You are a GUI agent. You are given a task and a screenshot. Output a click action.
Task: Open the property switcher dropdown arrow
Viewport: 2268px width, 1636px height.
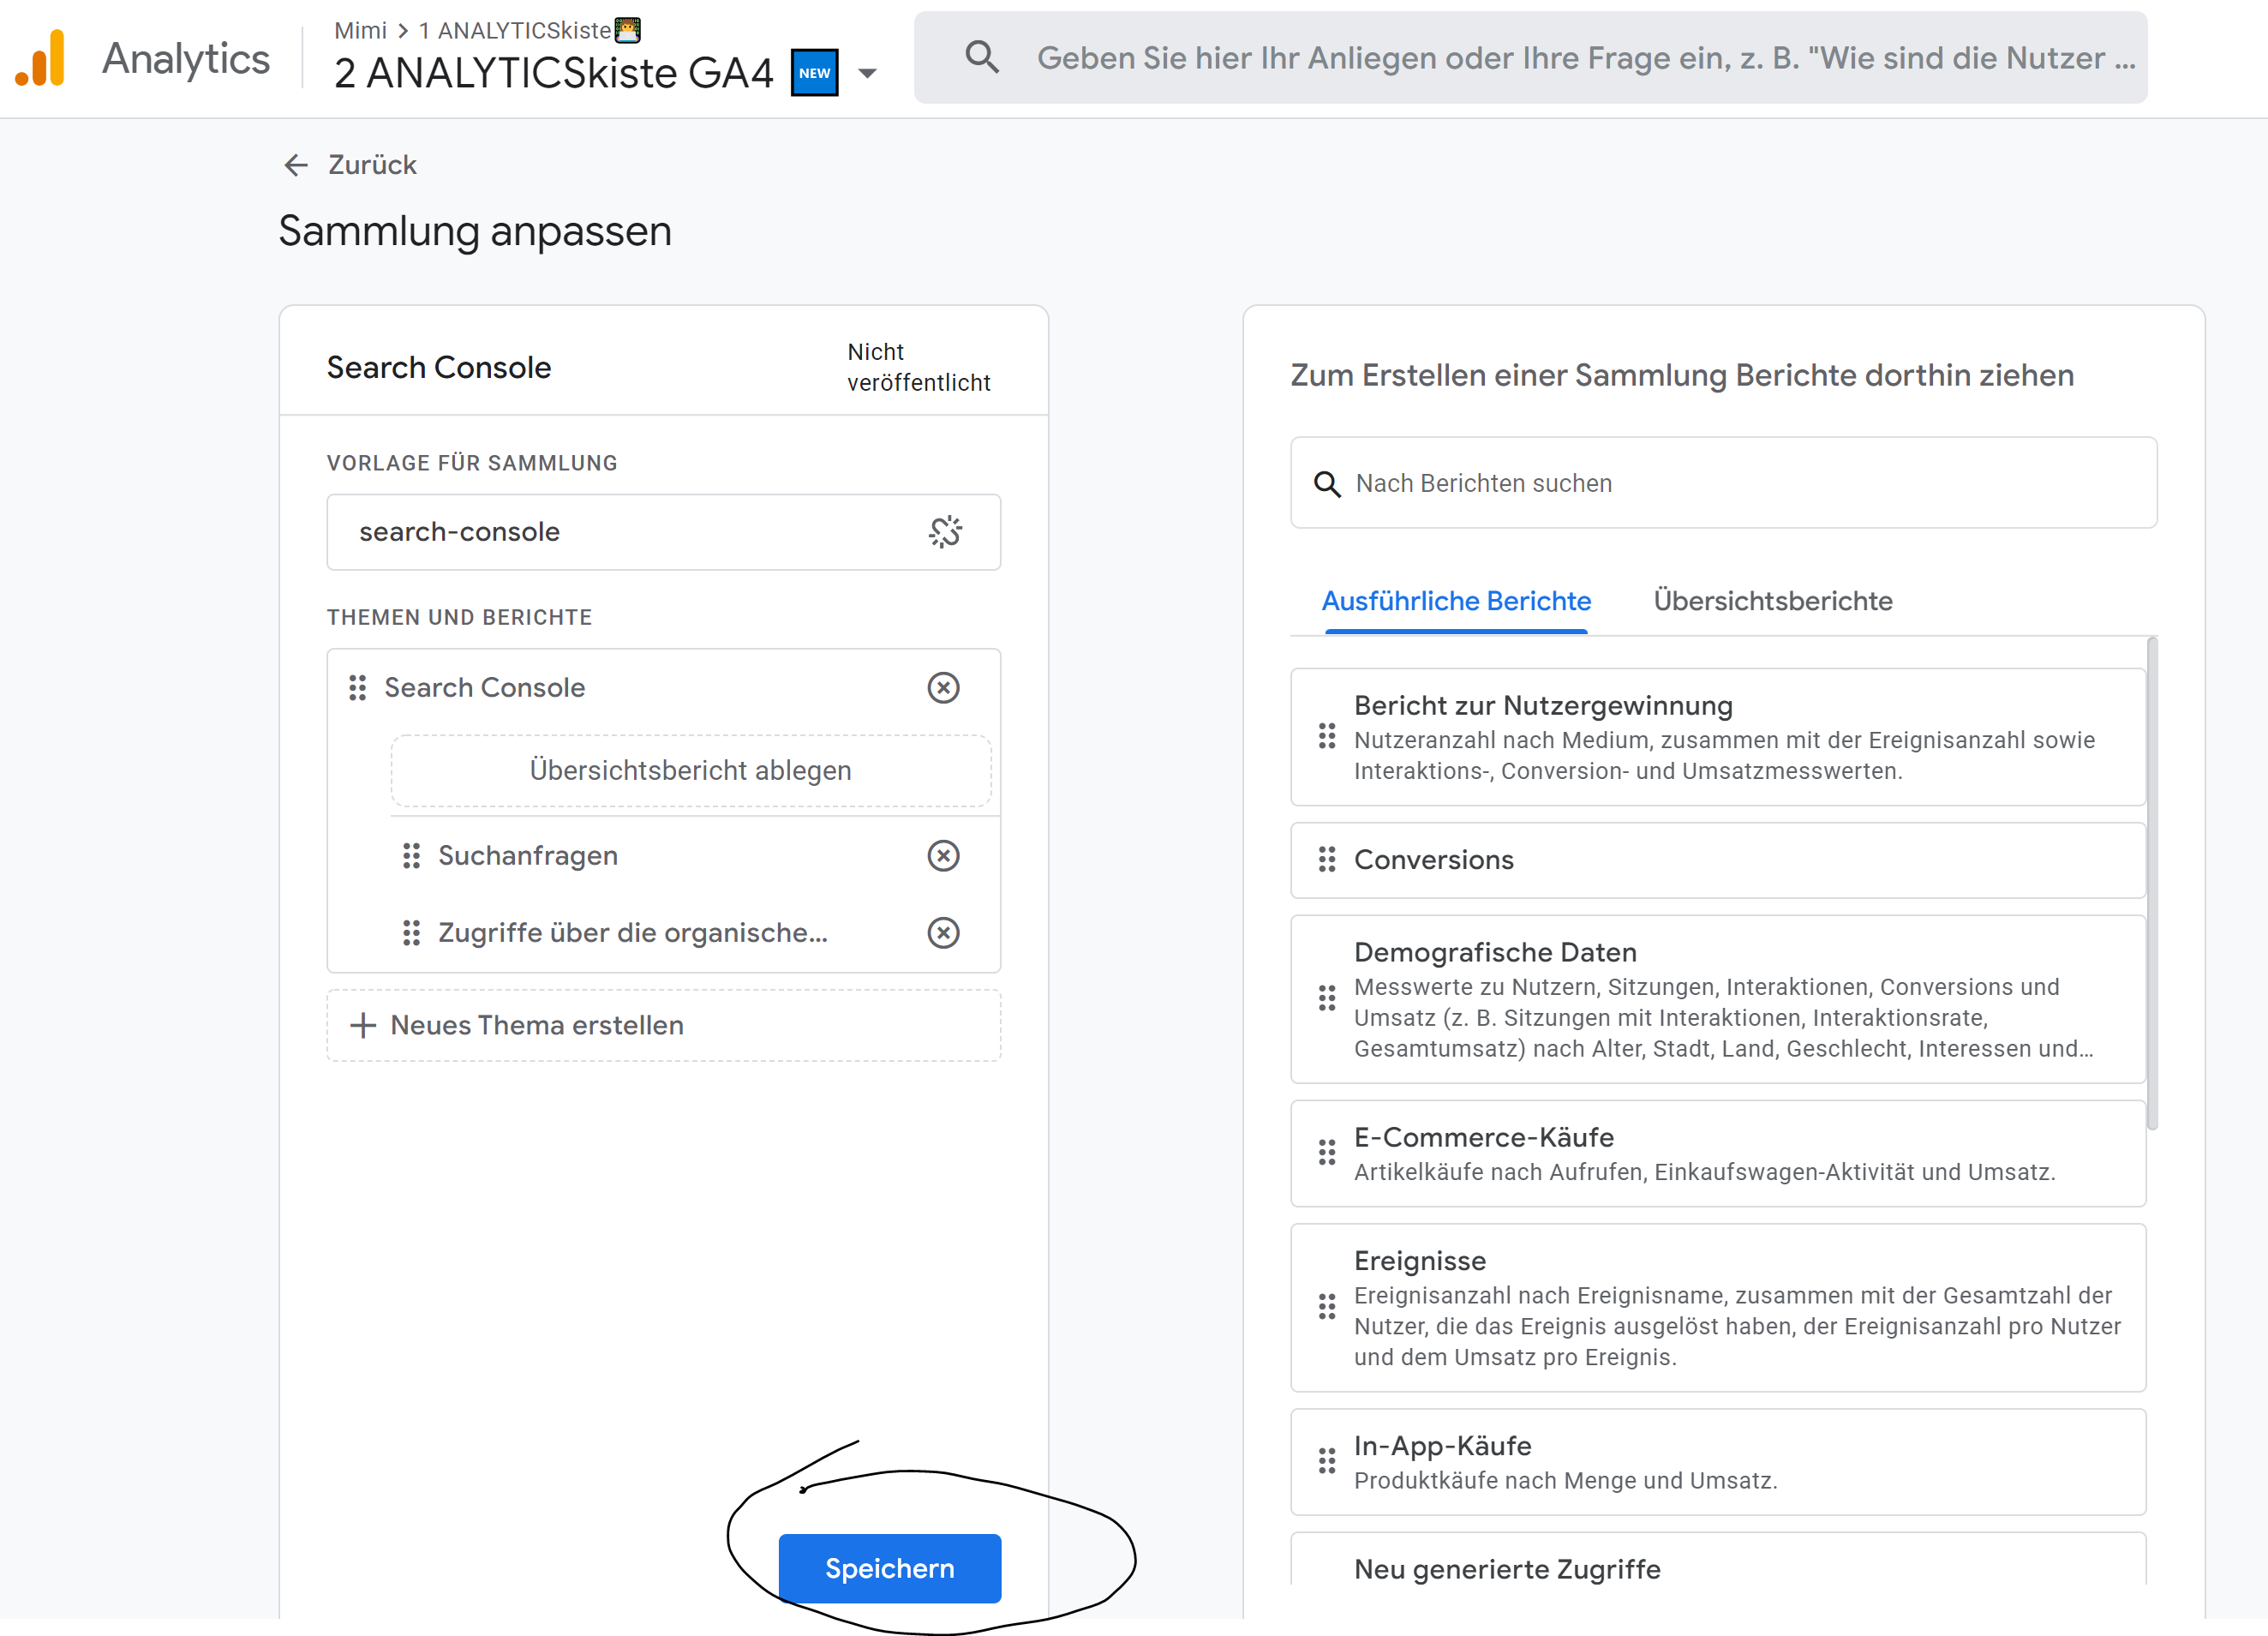coord(866,73)
